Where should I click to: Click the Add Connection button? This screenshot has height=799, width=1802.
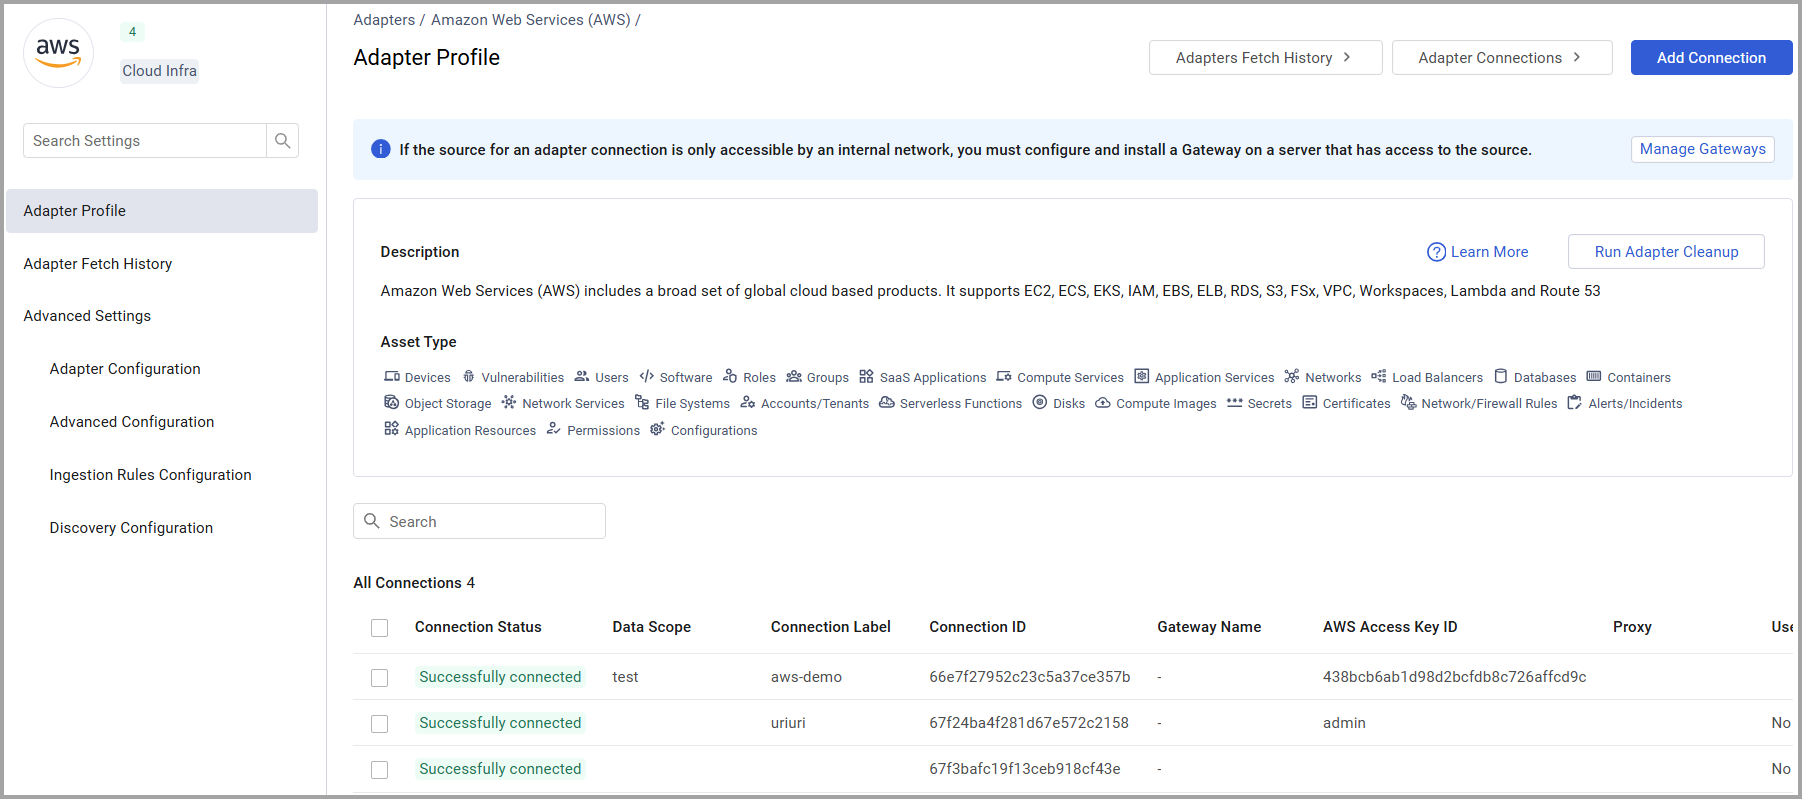pos(1712,58)
